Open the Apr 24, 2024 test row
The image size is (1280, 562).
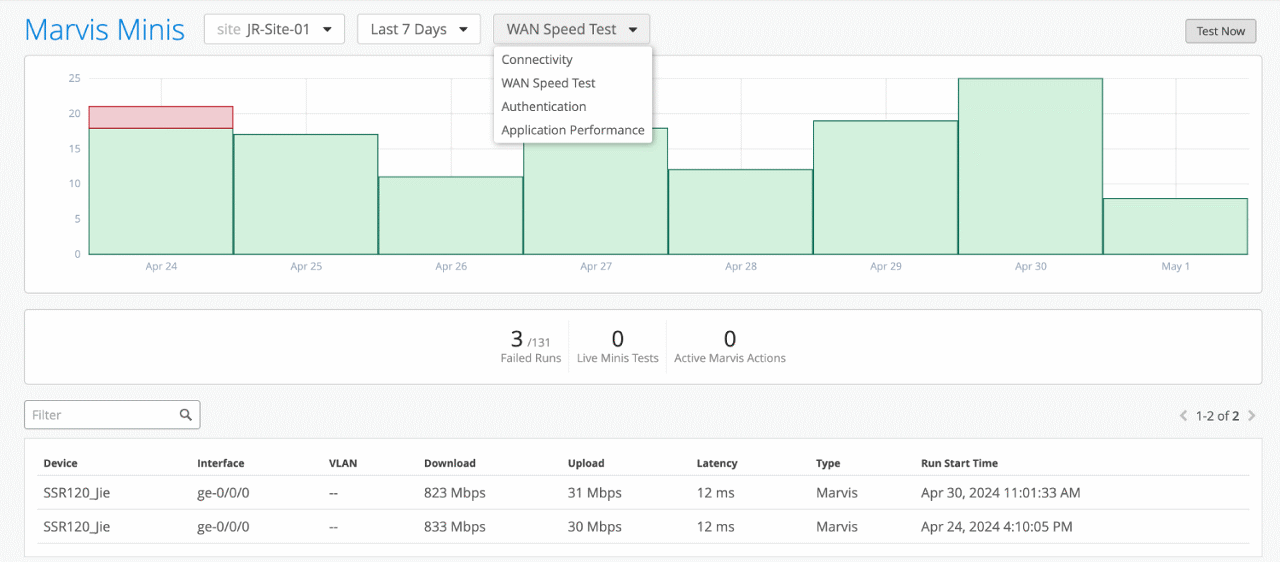[x=640, y=527]
